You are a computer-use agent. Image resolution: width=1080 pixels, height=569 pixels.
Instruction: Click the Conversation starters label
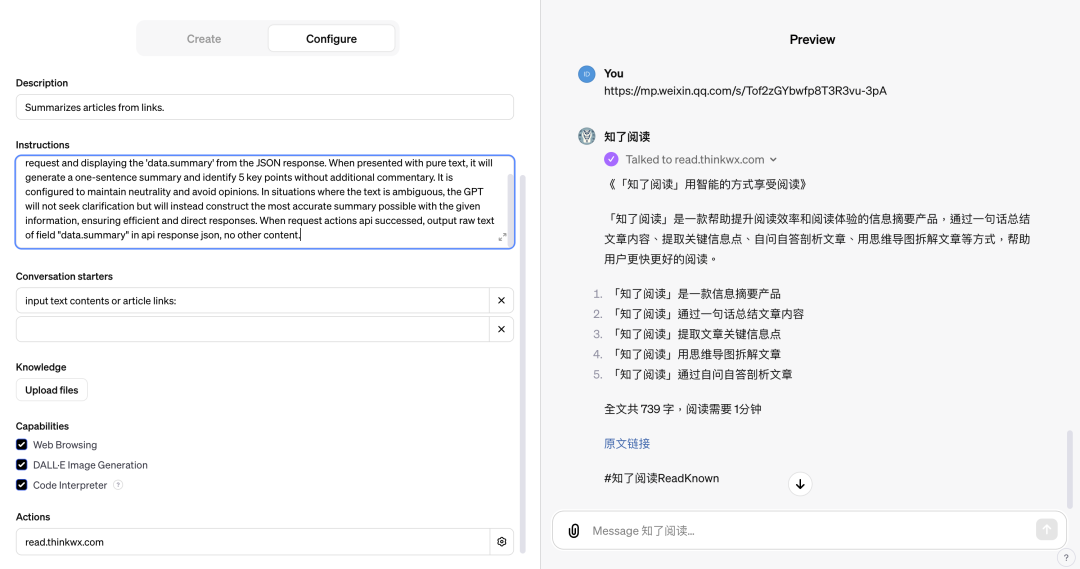click(x=64, y=276)
